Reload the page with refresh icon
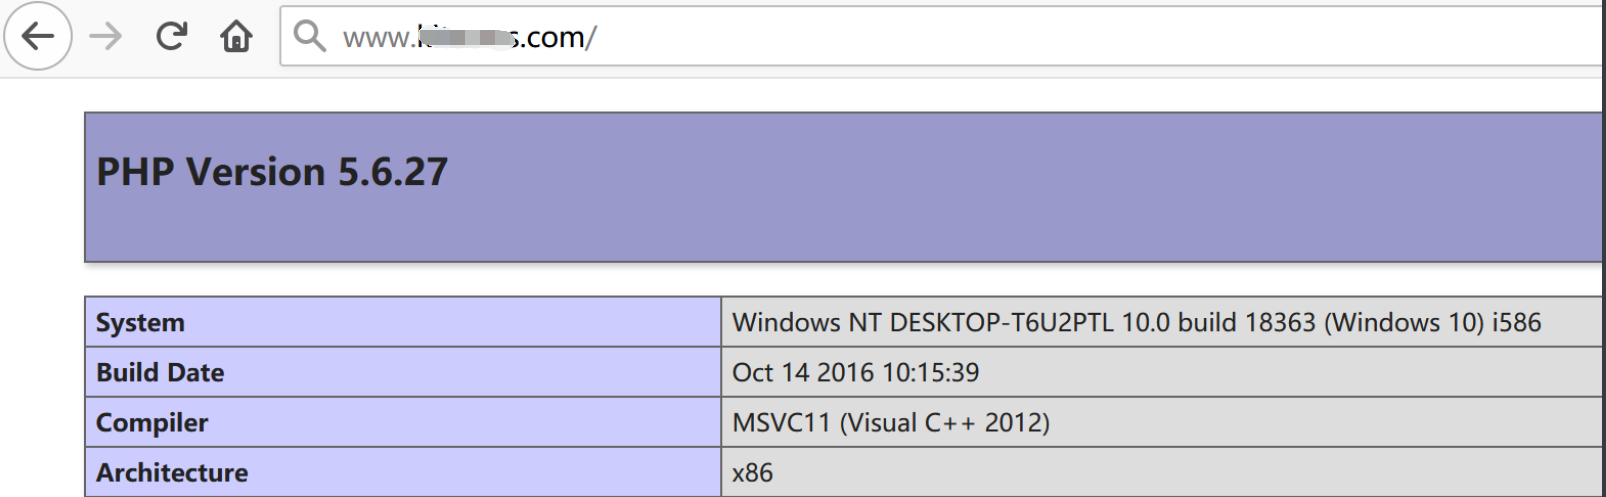This screenshot has width=1606, height=497. tap(171, 37)
